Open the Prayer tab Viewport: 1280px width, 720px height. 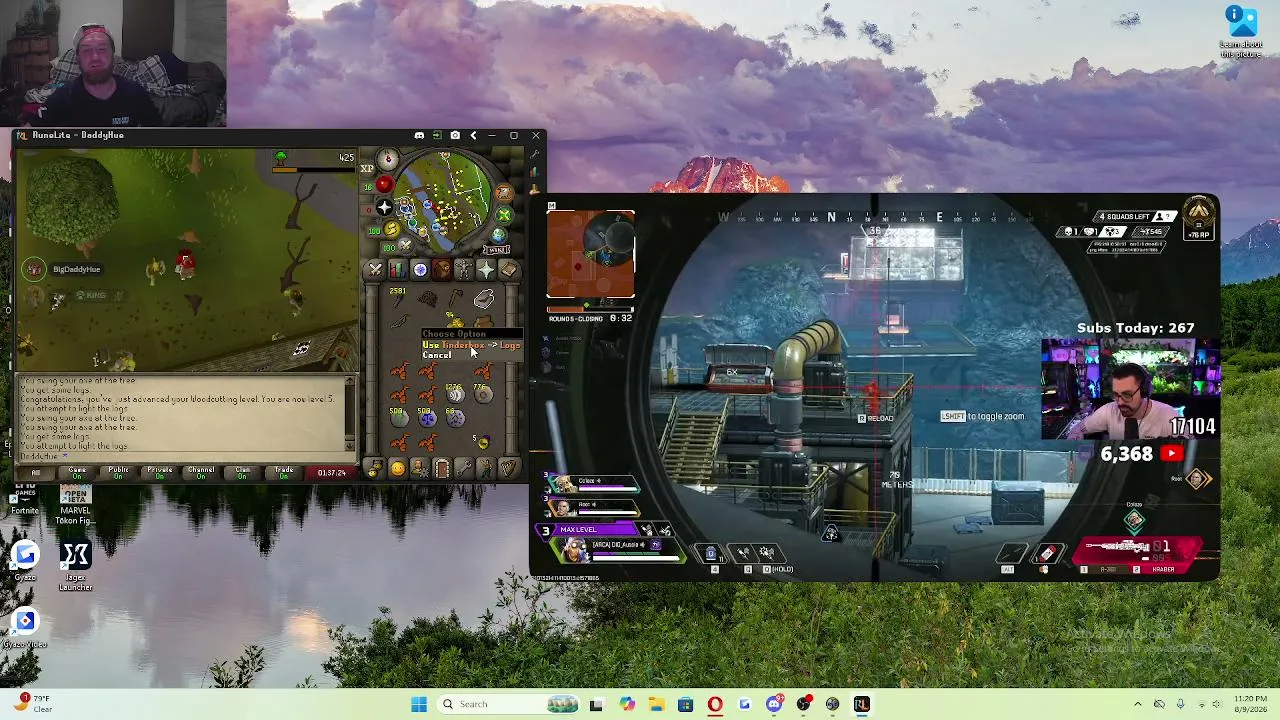coord(486,270)
